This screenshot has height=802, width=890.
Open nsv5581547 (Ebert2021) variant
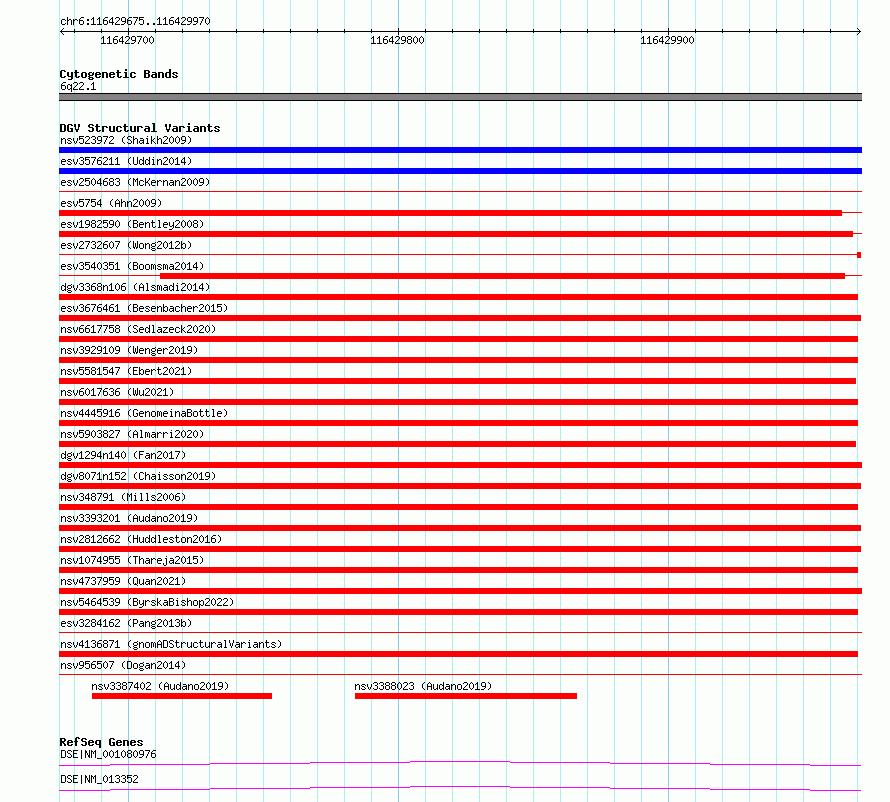tap(126, 371)
